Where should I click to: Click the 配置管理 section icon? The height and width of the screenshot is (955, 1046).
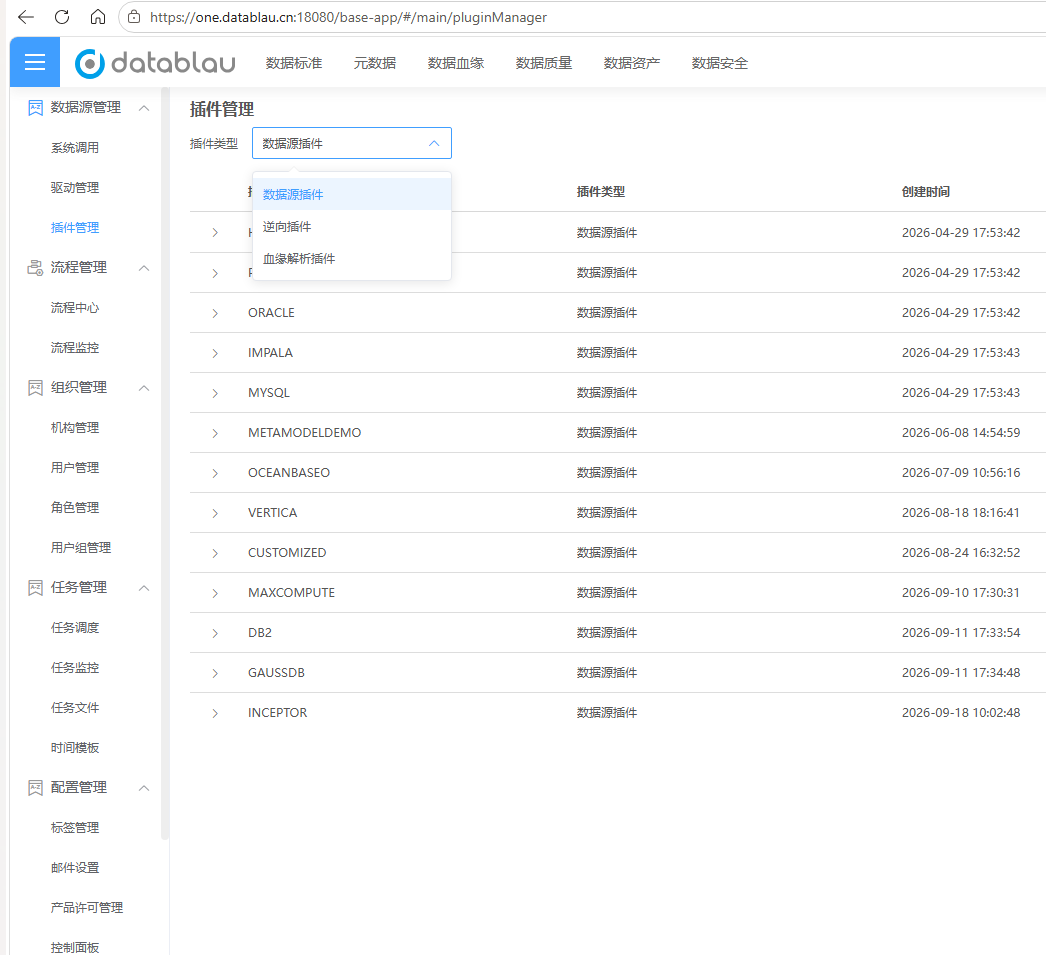[x=35, y=788]
